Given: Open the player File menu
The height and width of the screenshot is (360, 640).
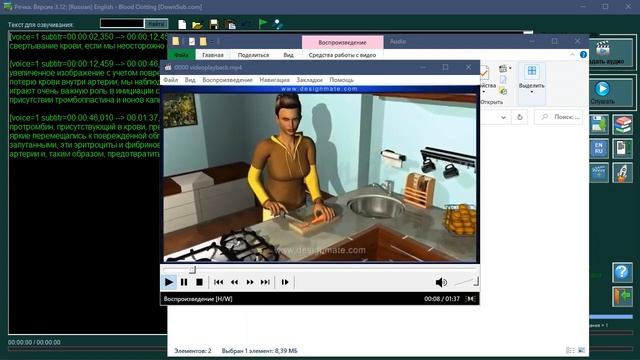Looking at the screenshot, I should [171, 80].
